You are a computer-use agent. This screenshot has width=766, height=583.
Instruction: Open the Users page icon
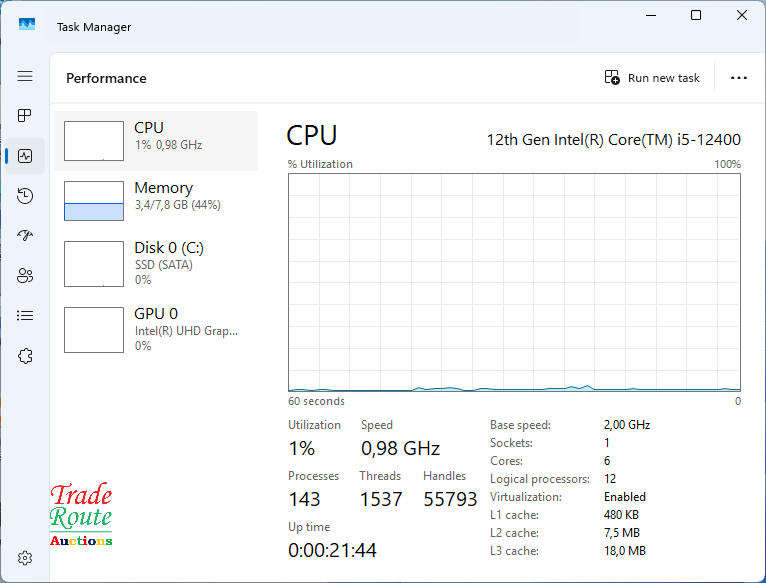[25, 275]
